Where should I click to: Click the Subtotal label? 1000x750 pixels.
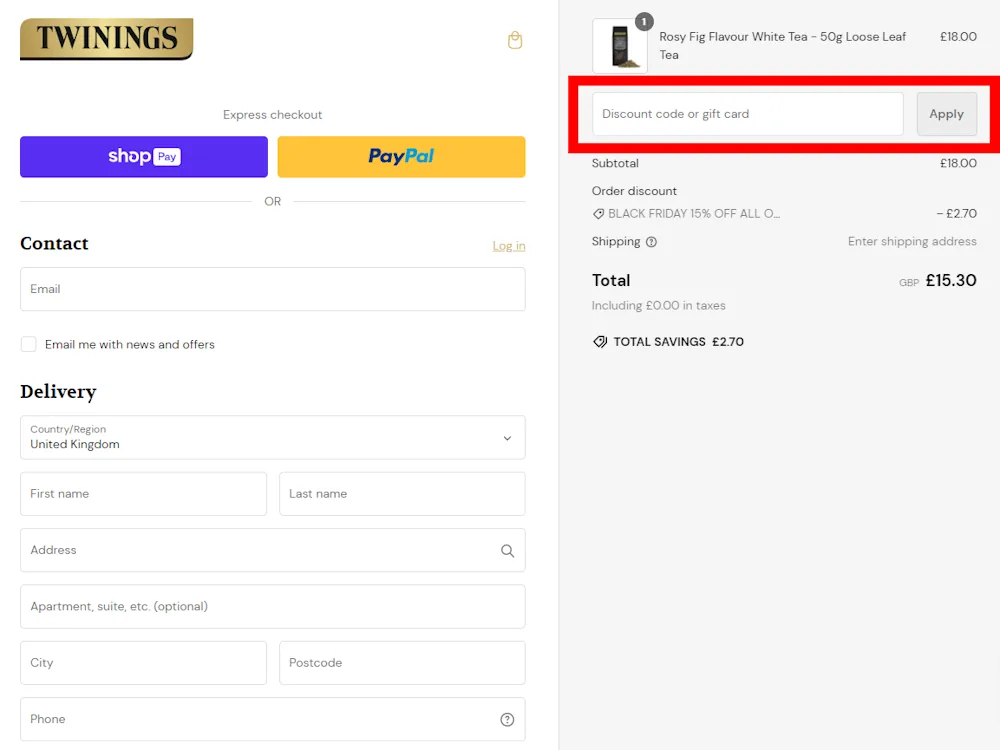tap(615, 163)
